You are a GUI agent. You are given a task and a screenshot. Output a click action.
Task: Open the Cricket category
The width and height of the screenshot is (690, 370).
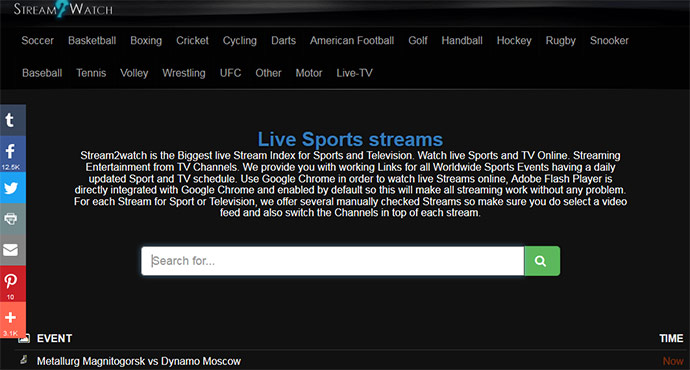tap(192, 40)
